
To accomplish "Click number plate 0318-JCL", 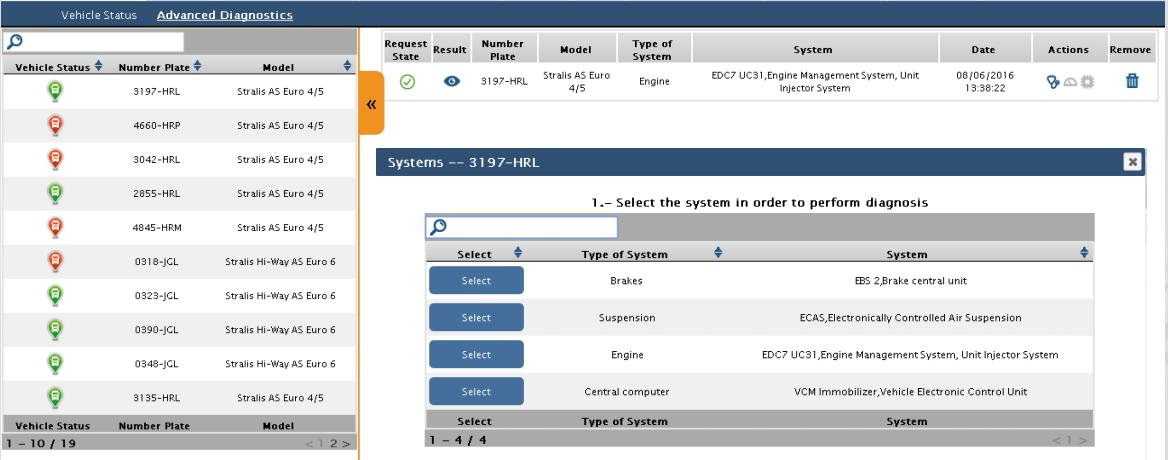I will tap(157, 262).
